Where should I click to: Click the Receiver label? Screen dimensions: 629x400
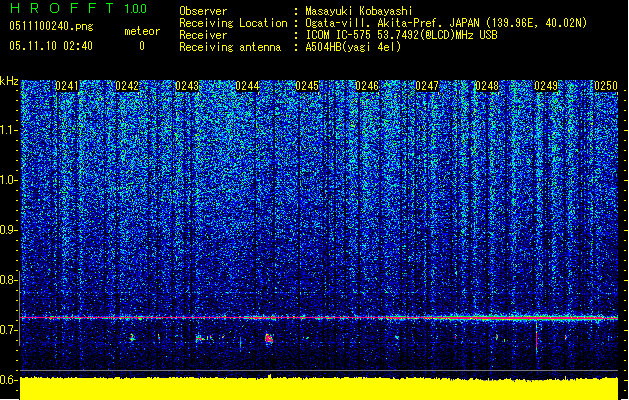[x=203, y=35]
